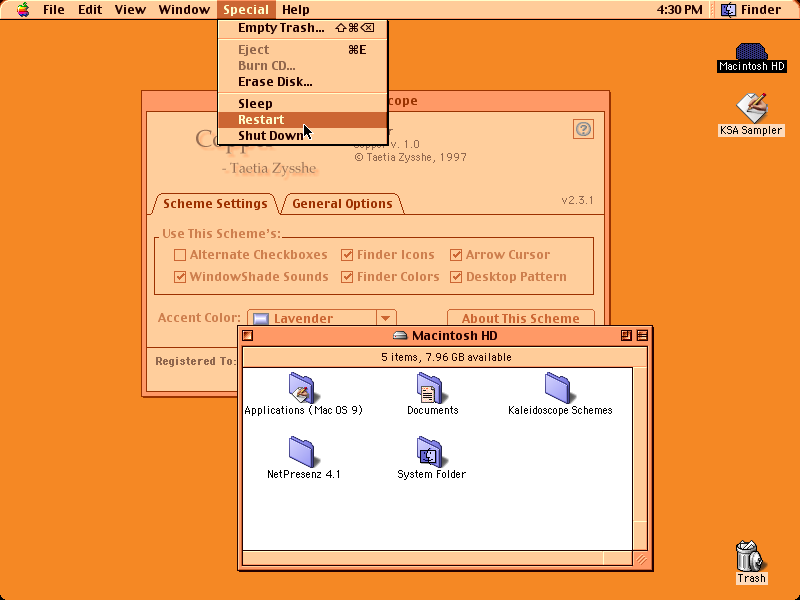Open the Accent Color dropdown arrow
The height and width of the screenshot is (600, 800).
coord(386,318)
